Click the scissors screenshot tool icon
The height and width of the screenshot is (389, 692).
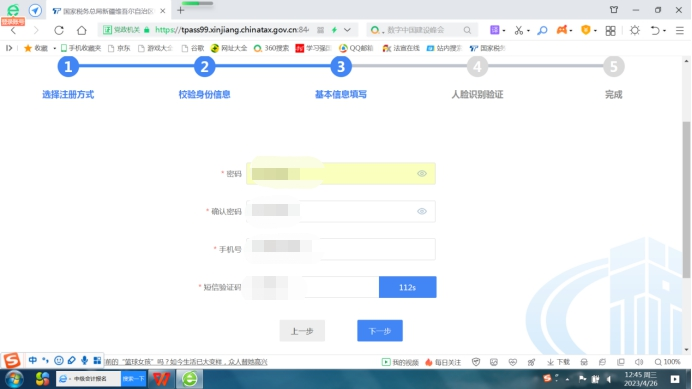[519, 30]
